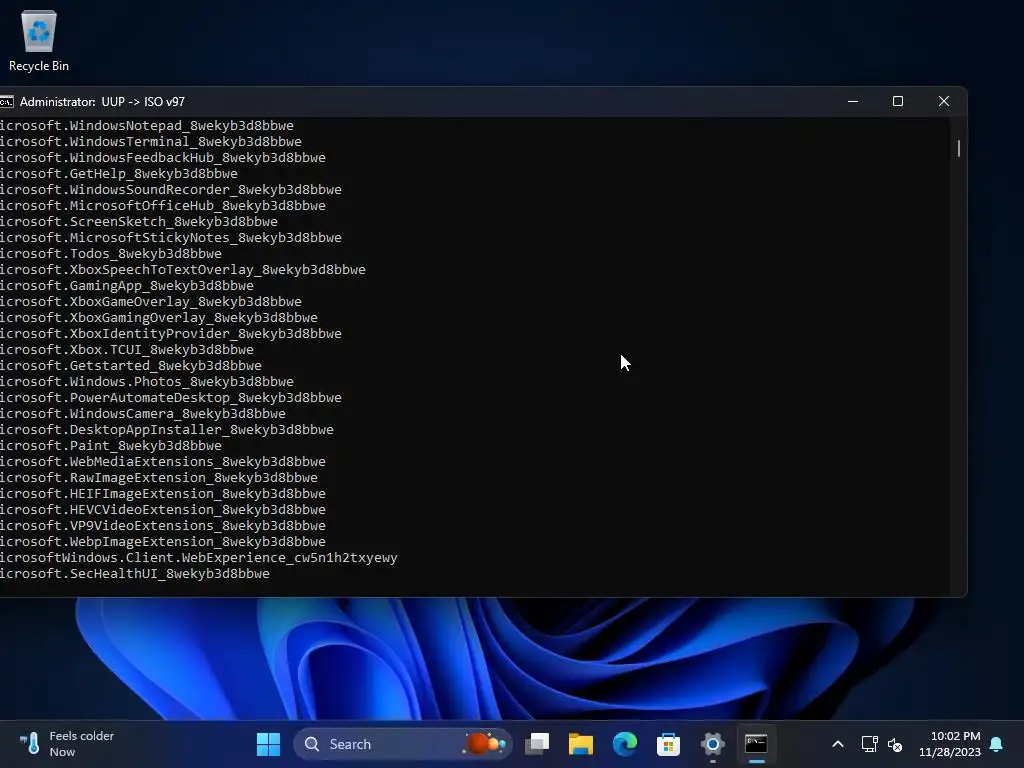1024x768 pixels.
Task: Close the UUP -> ISO console window
Action: [944, 101]
